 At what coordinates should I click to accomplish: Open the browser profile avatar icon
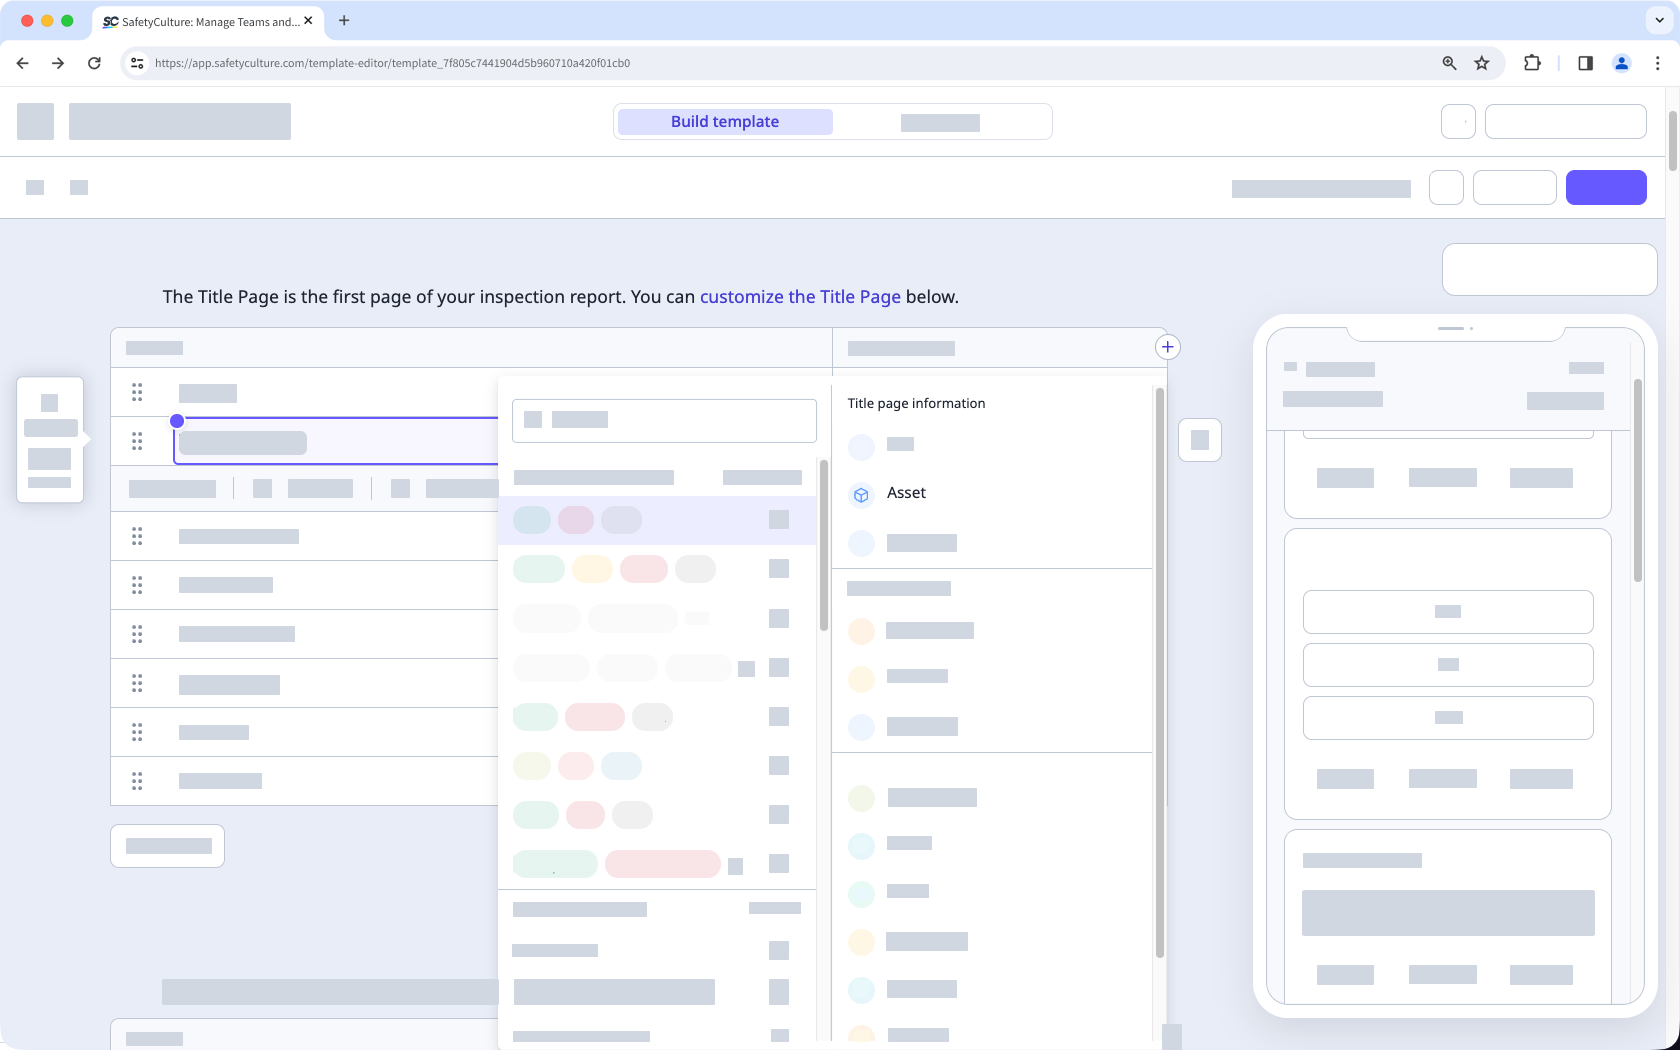[1622, 63]
